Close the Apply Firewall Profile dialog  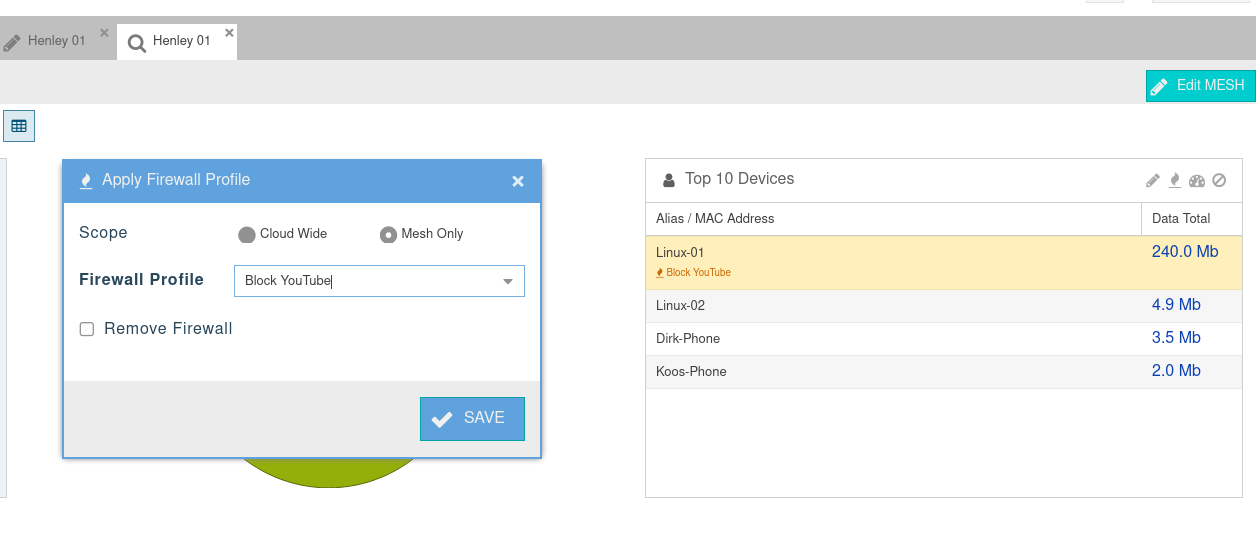coord(518,181)
